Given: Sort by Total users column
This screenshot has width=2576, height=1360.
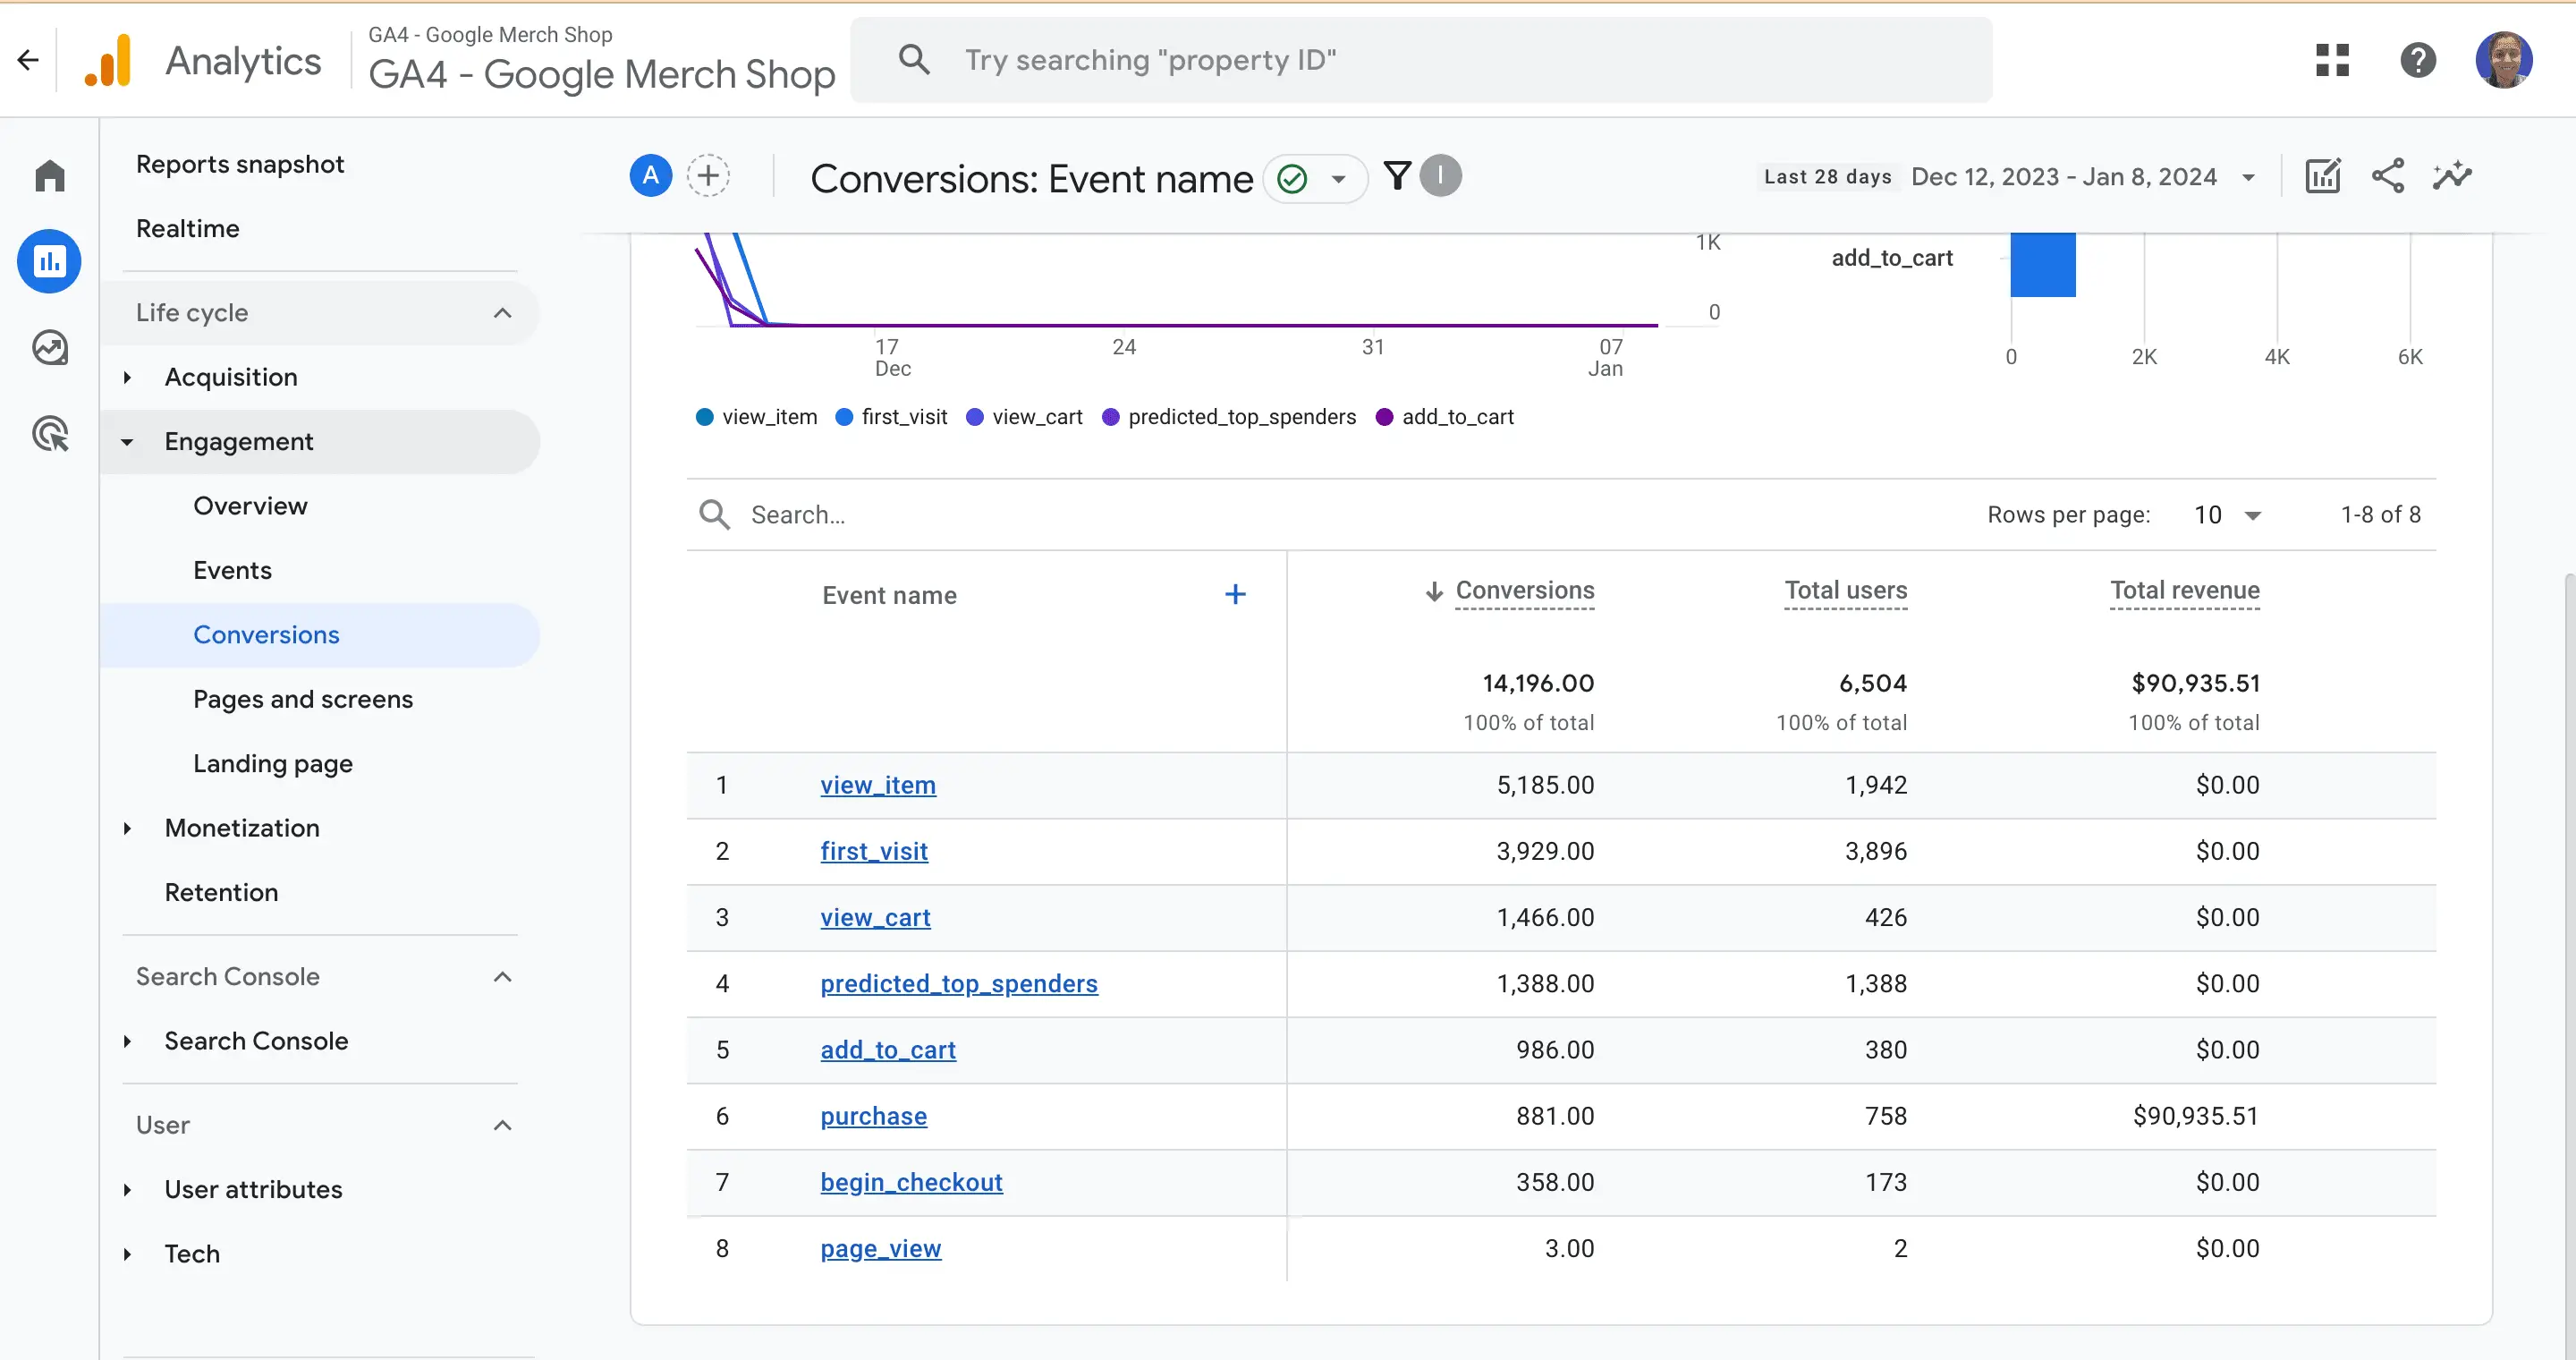Looking at the screenshot, I should 1845,591.
